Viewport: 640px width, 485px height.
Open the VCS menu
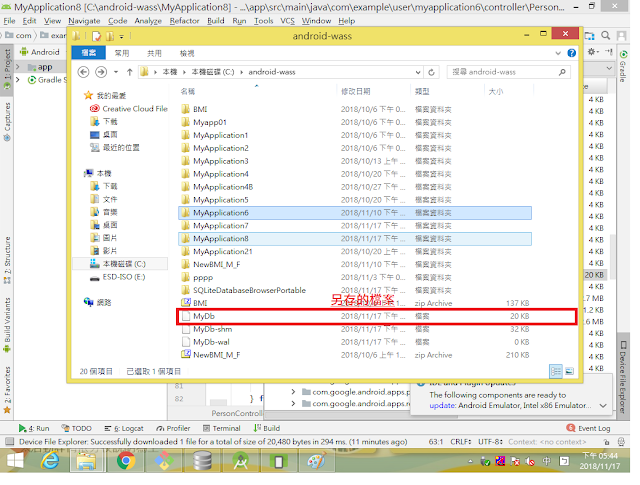pyautogui.click(x=287, y=21)
